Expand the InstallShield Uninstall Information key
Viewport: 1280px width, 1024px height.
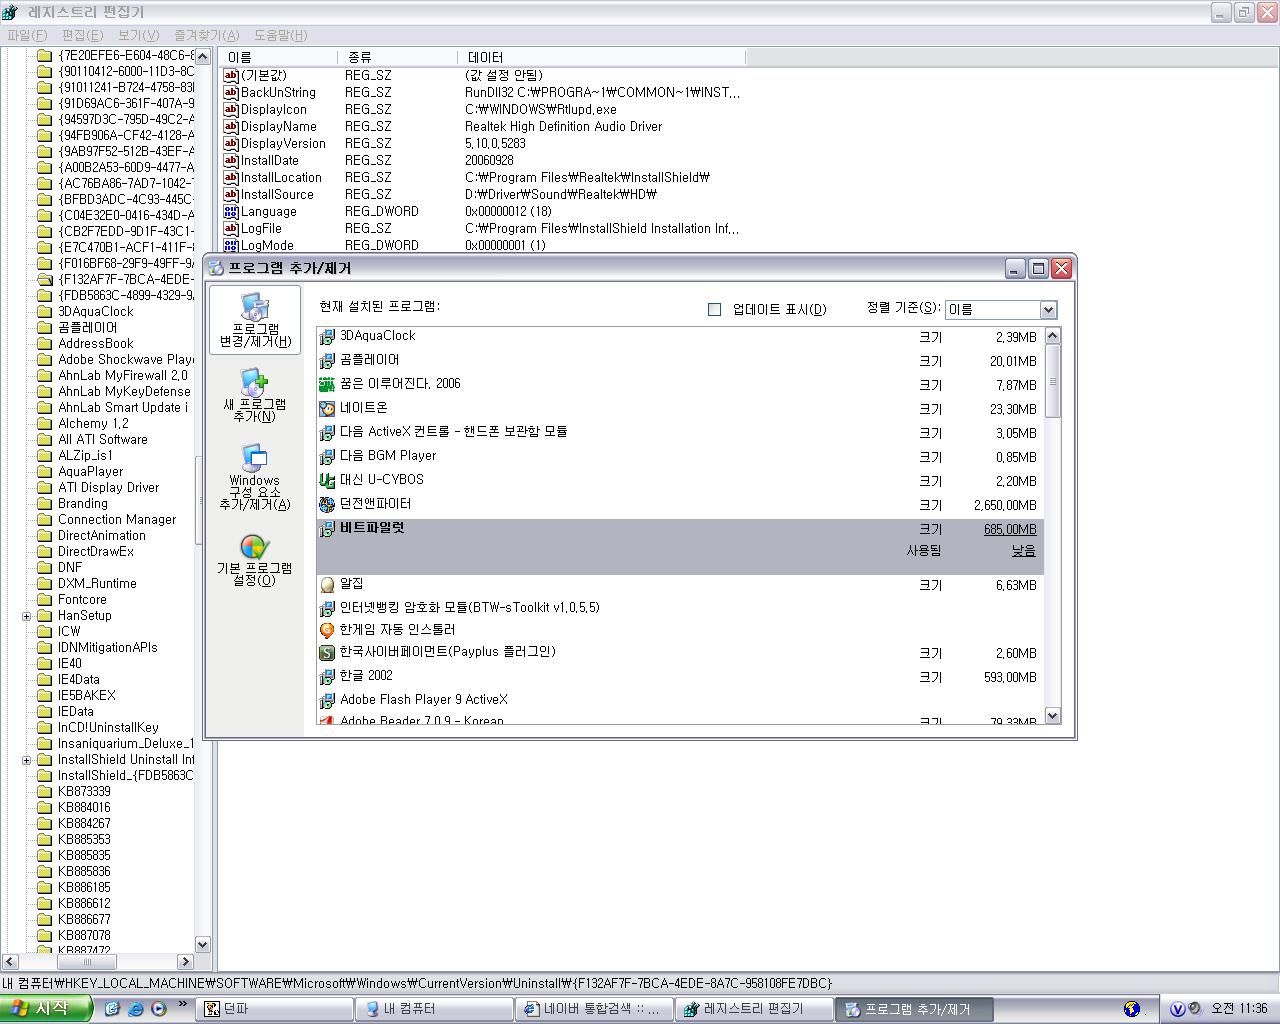26,760
